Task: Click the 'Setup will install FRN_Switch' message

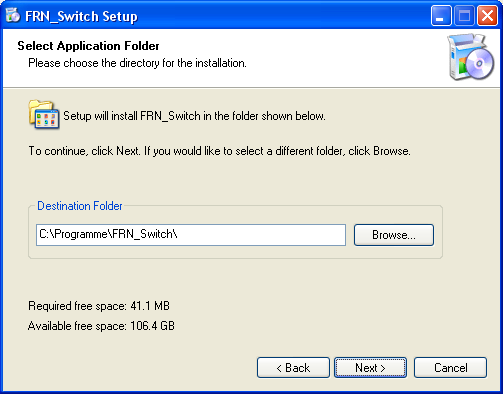Action: coord(194,116)
